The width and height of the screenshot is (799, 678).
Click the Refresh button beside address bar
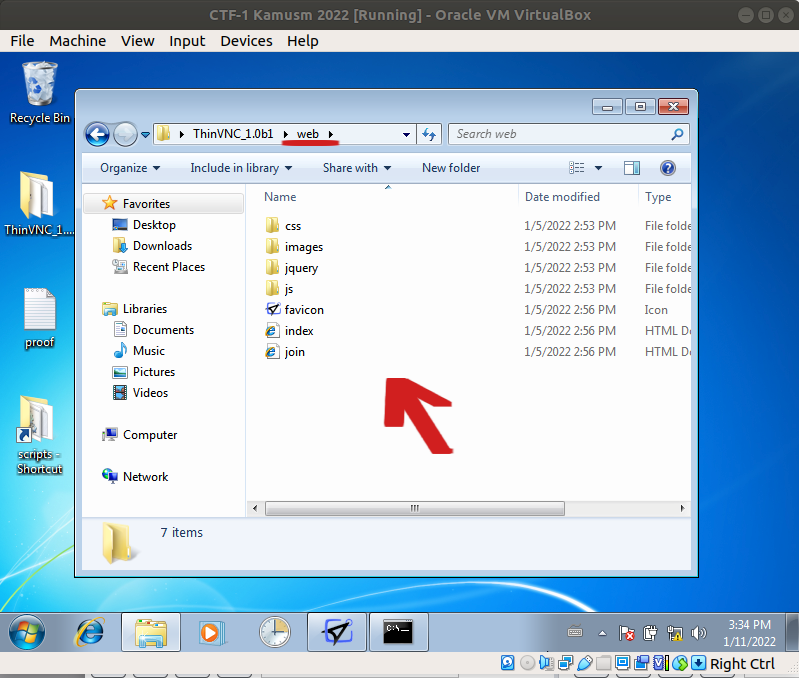coord(429,134)
